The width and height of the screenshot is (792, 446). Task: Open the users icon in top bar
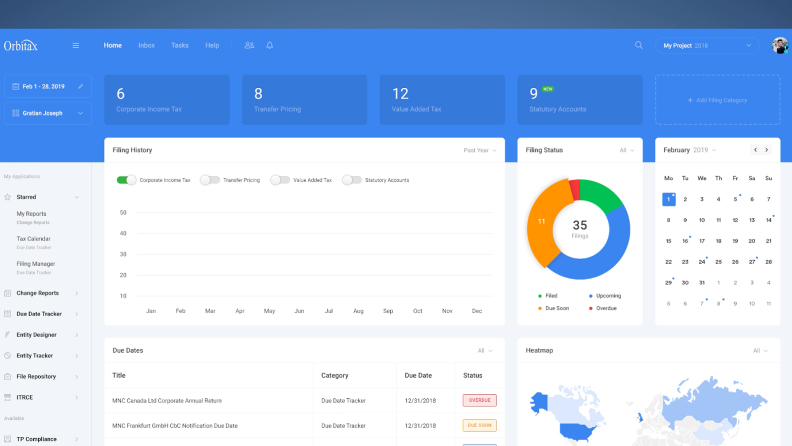(249, 45)
